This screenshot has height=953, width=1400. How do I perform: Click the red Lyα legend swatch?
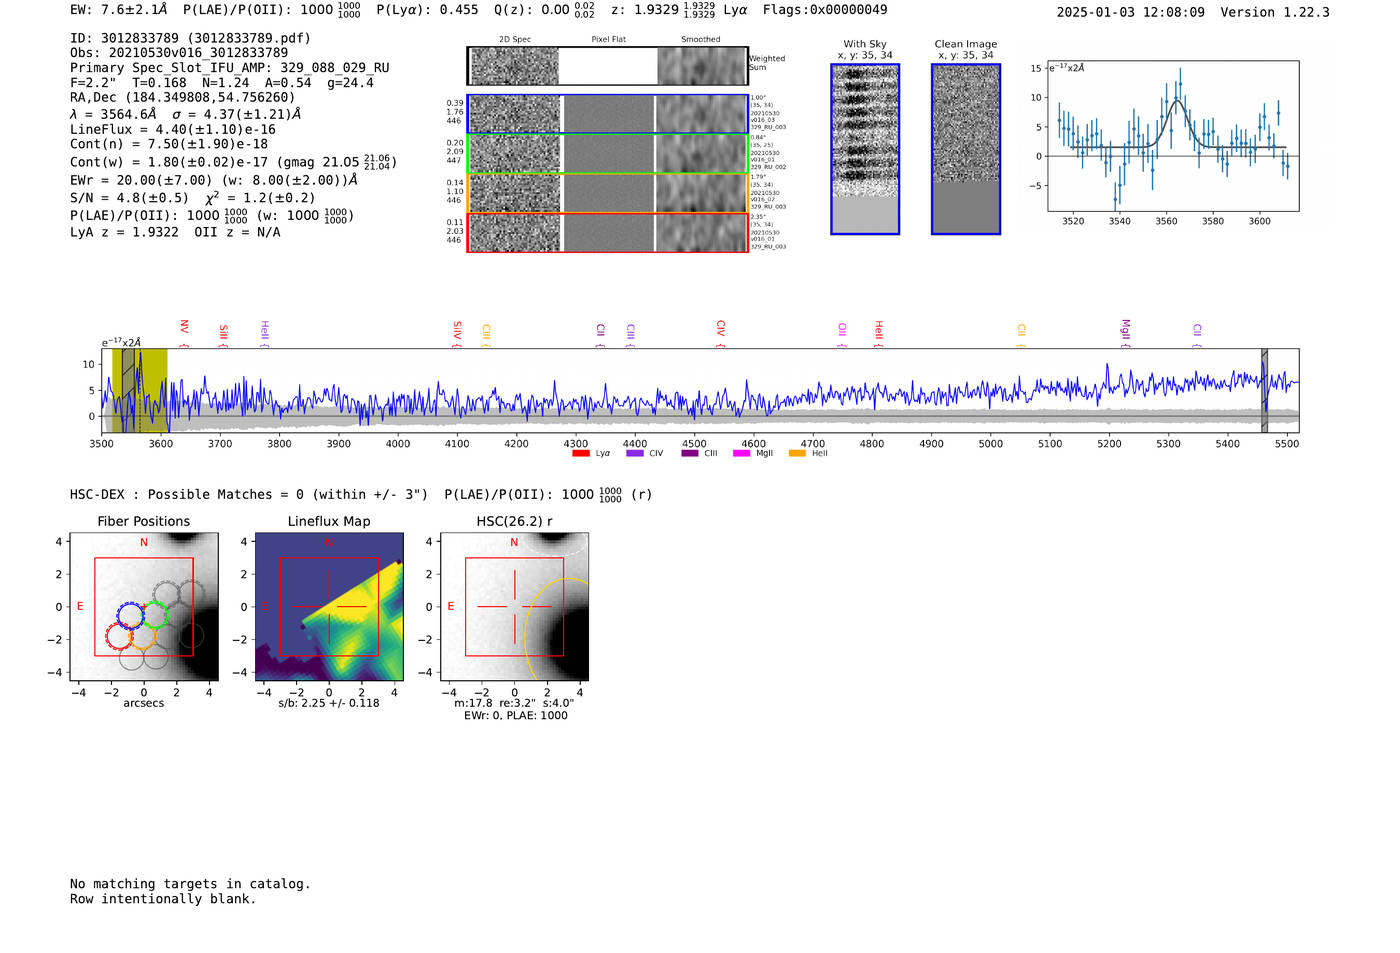click(x=580, y=453)
